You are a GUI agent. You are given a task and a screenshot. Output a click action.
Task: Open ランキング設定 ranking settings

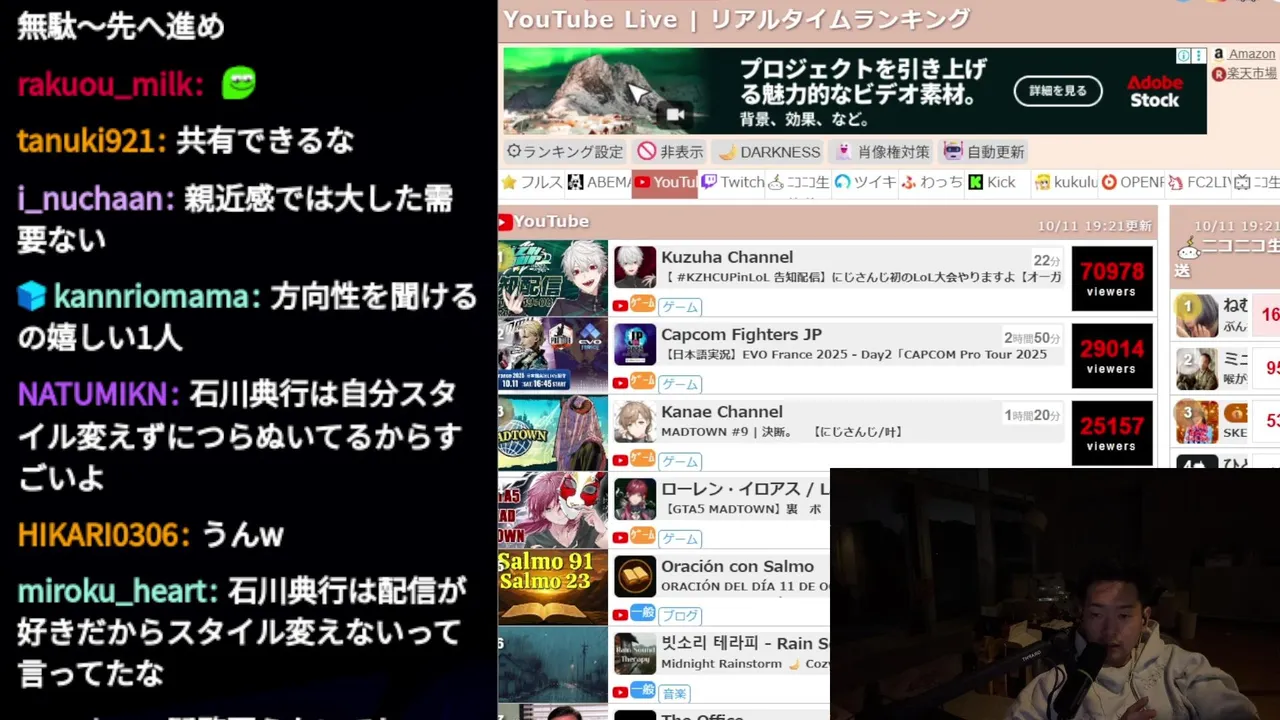point(564,152)
